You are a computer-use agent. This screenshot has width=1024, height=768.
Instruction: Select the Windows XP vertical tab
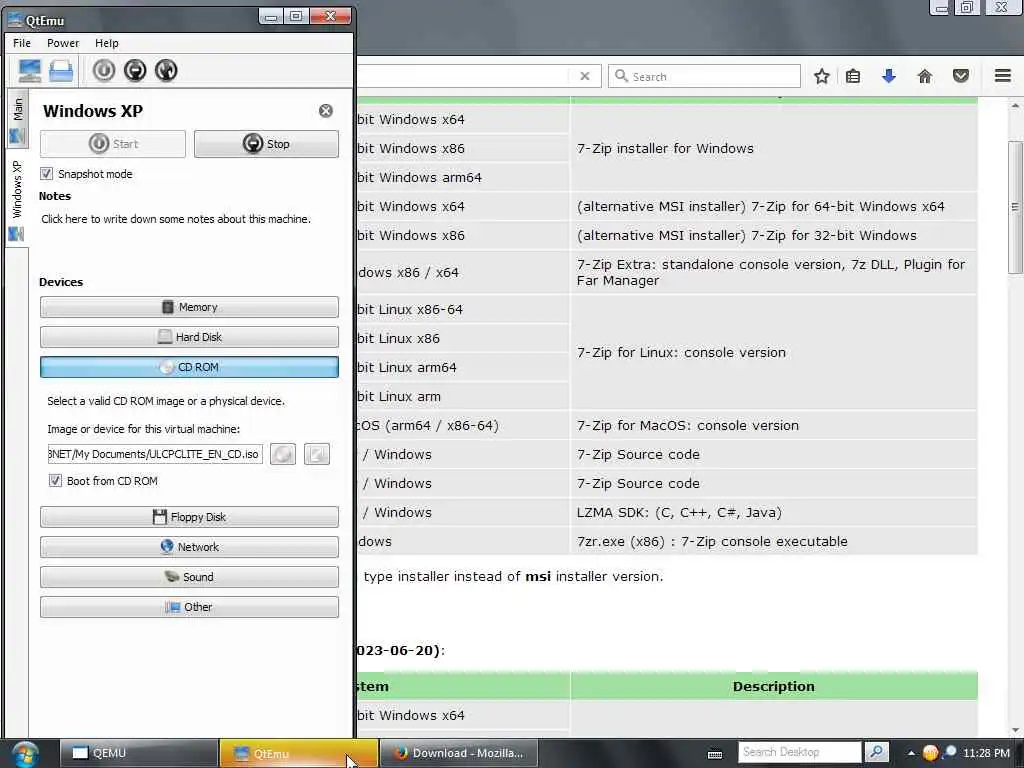click(x=17, y=199)
